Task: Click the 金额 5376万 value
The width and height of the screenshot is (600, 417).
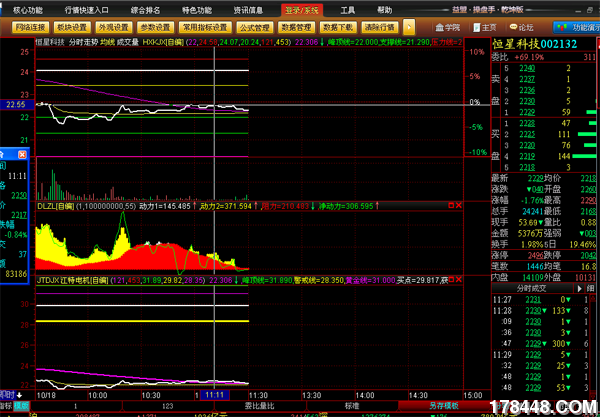Action: pyautogui.click(x=531, y=233)
